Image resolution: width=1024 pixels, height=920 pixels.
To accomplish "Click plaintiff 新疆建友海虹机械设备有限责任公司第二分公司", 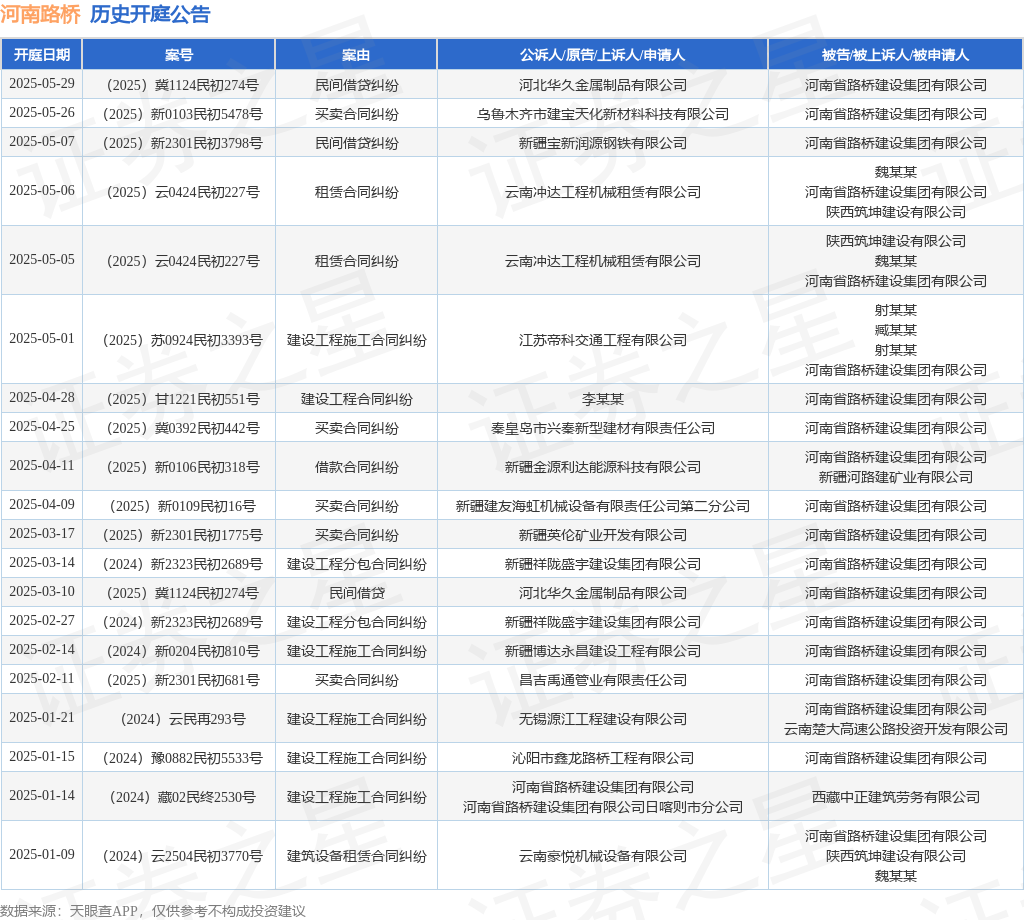I will (603, 506).
